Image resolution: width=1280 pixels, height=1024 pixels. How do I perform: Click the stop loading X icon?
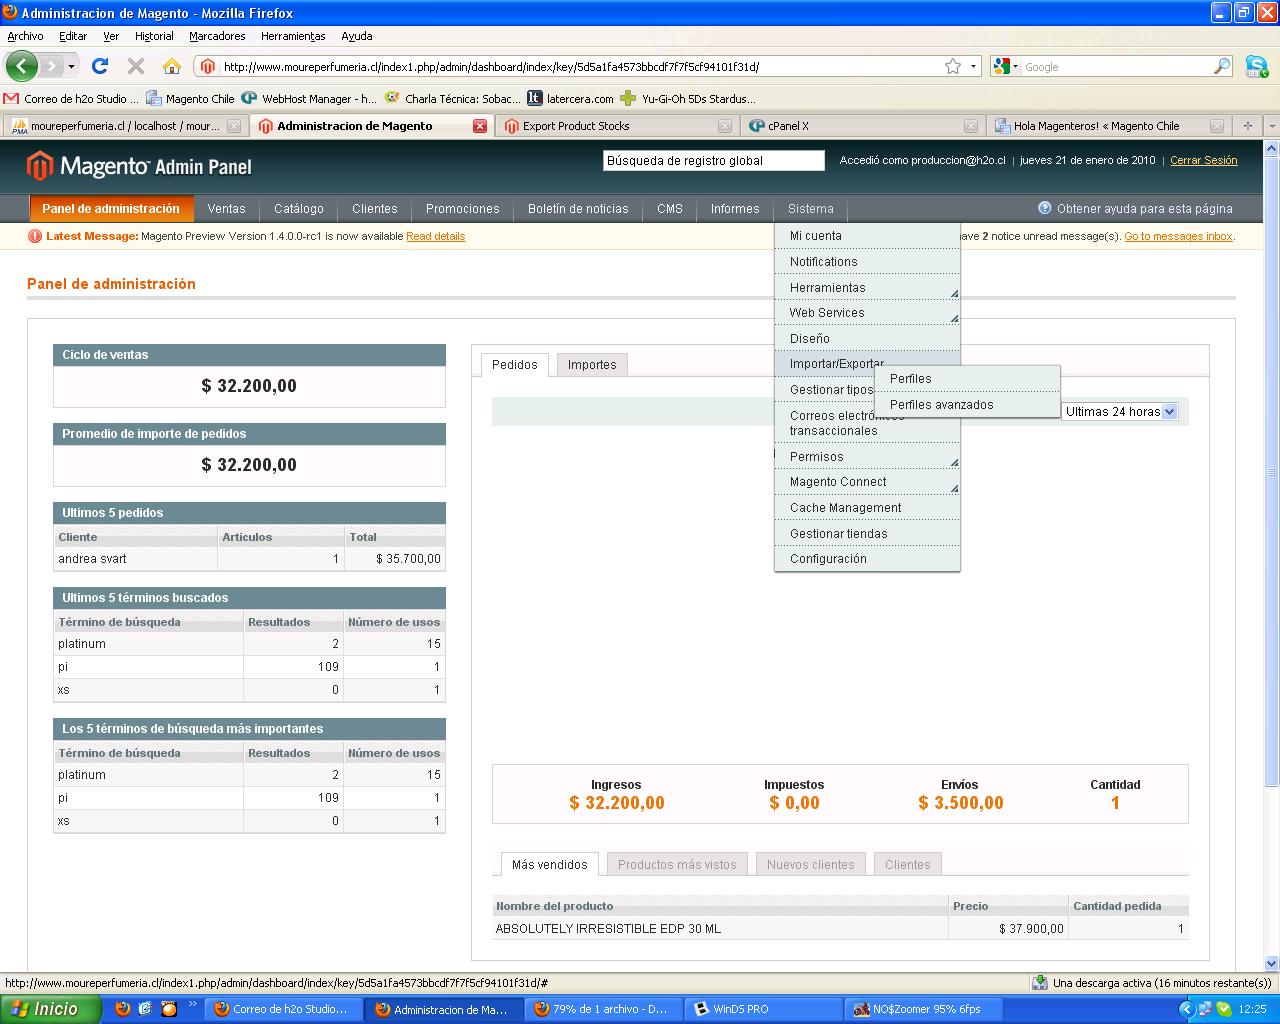coord(136,66)
